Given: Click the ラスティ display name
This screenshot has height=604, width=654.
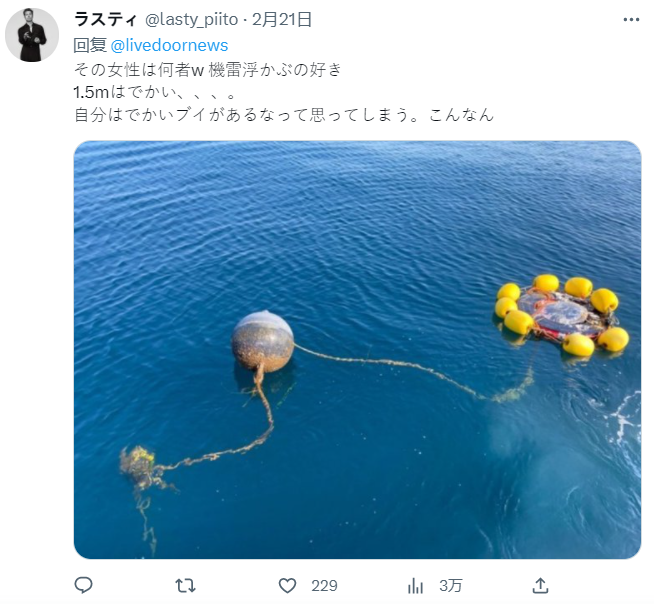Looking at the screenshot, I should pyautogui.click(x=105, y=19).
